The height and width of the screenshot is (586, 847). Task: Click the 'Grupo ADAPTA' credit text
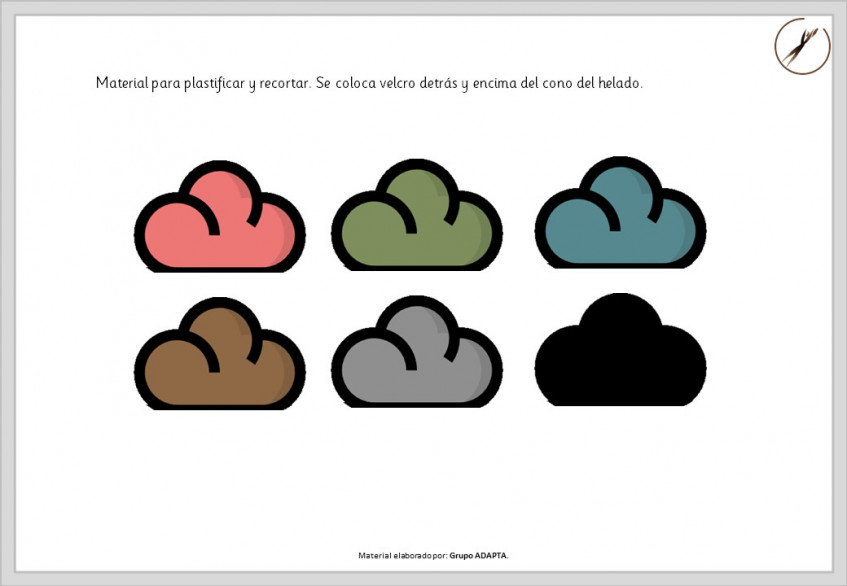[x=479, y=555]
